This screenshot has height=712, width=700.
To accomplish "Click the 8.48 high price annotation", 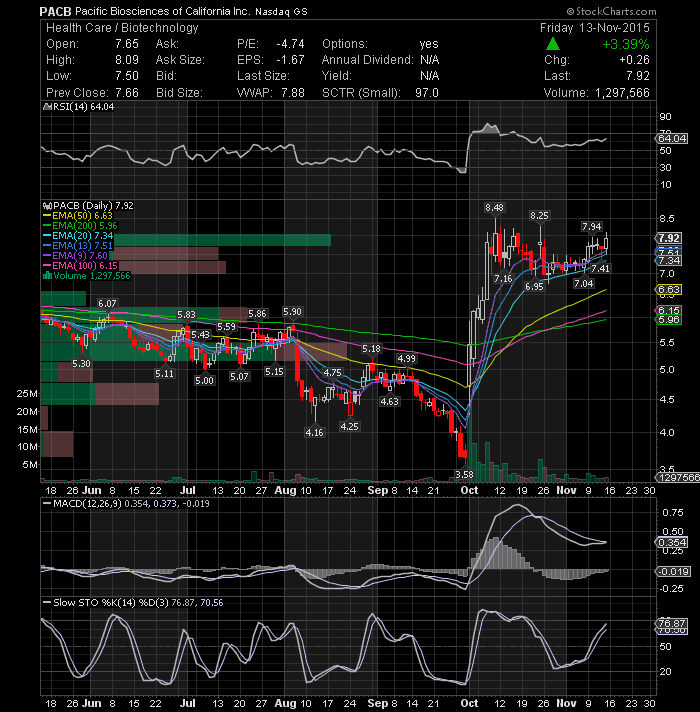I will coord(494,208).
